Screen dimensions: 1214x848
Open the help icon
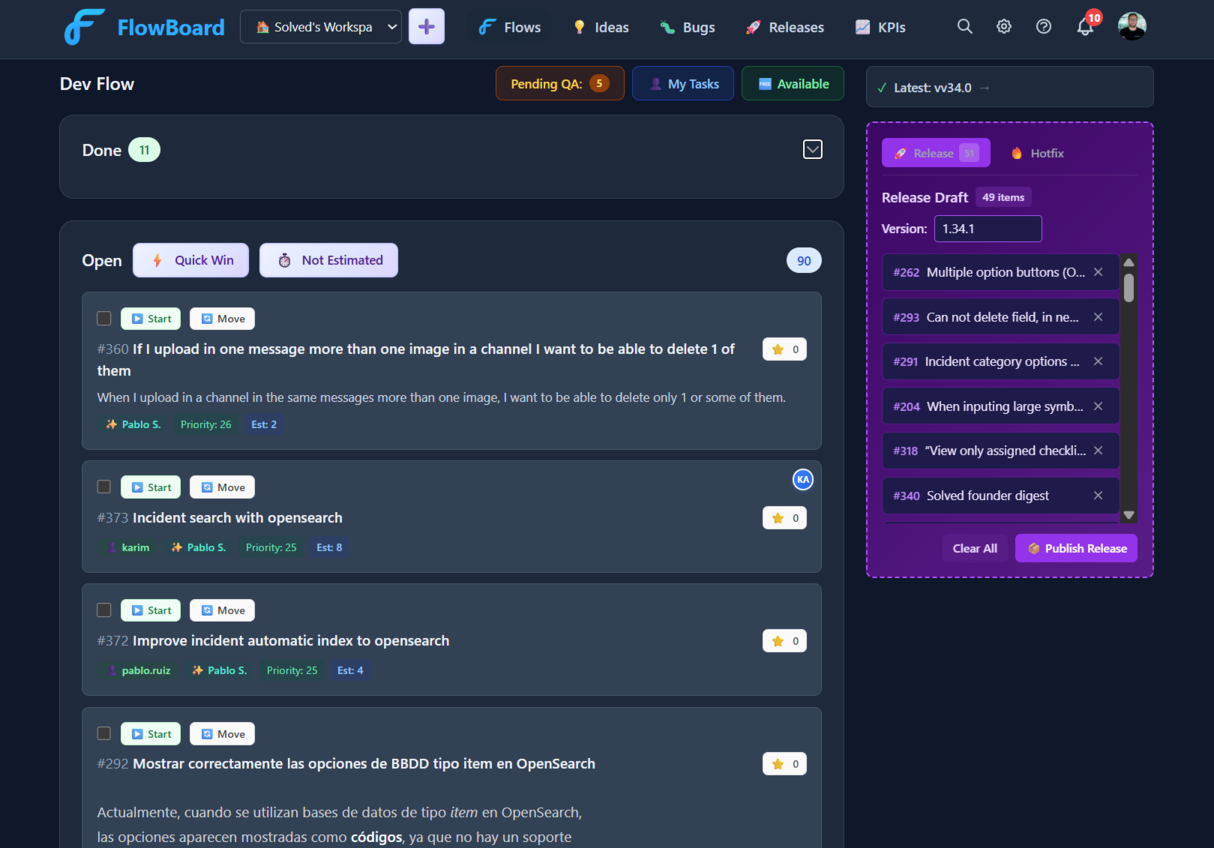[x=1044, y=26]
